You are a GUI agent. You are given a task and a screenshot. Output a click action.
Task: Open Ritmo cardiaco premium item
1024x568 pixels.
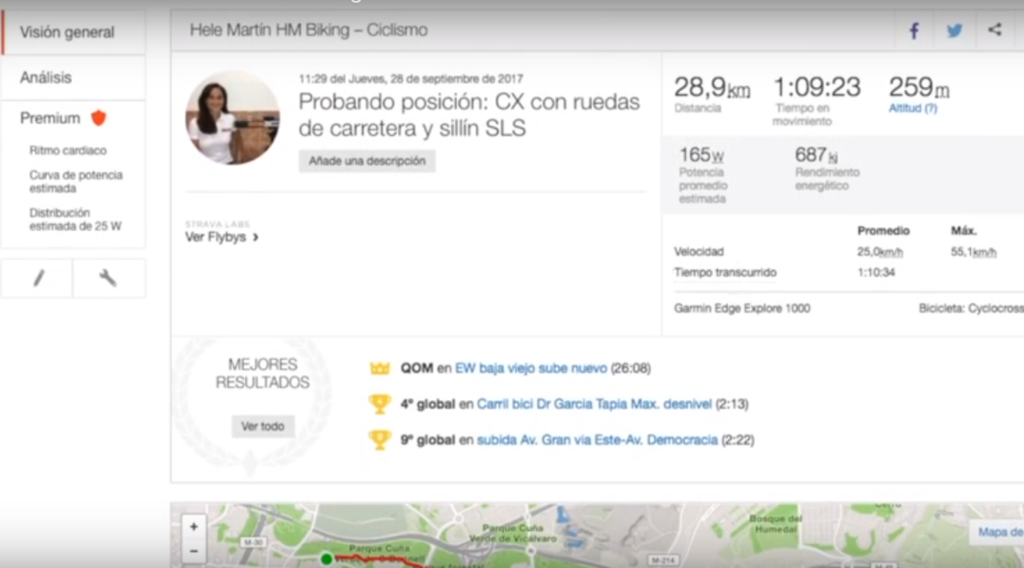click(x=68, y=150)
